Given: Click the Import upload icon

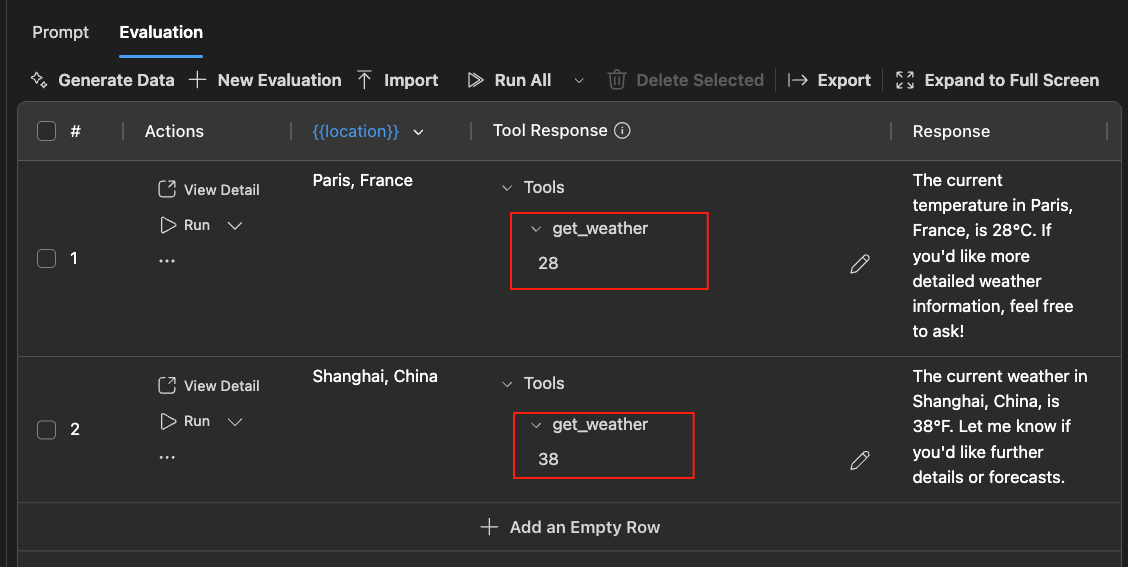Looking at the screenshot, I should [x=365, y=80].
